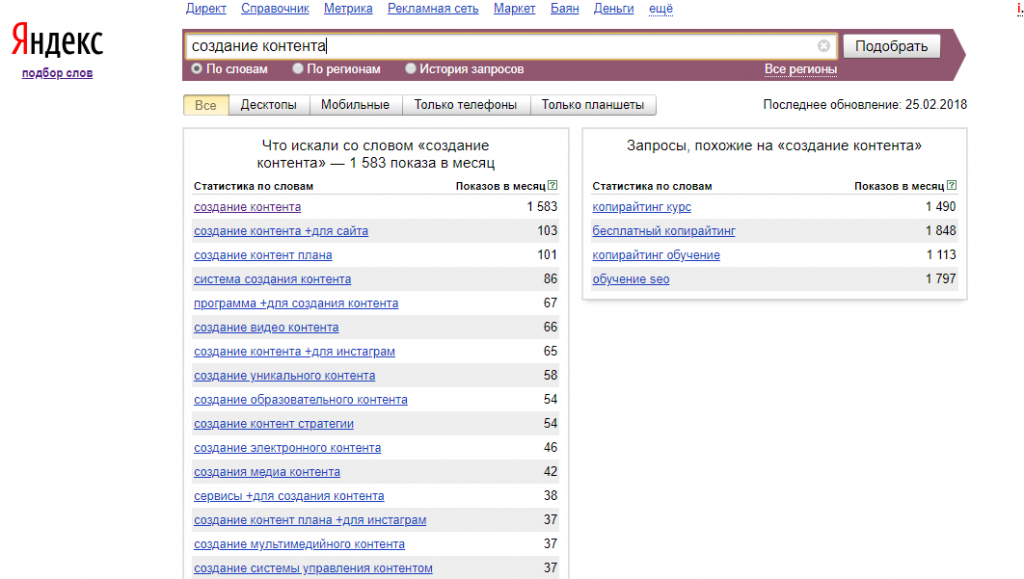This screenshot has width=1024, height=579.
Task: Open создание контента +для инстаграм link
Action: [295, 352]
